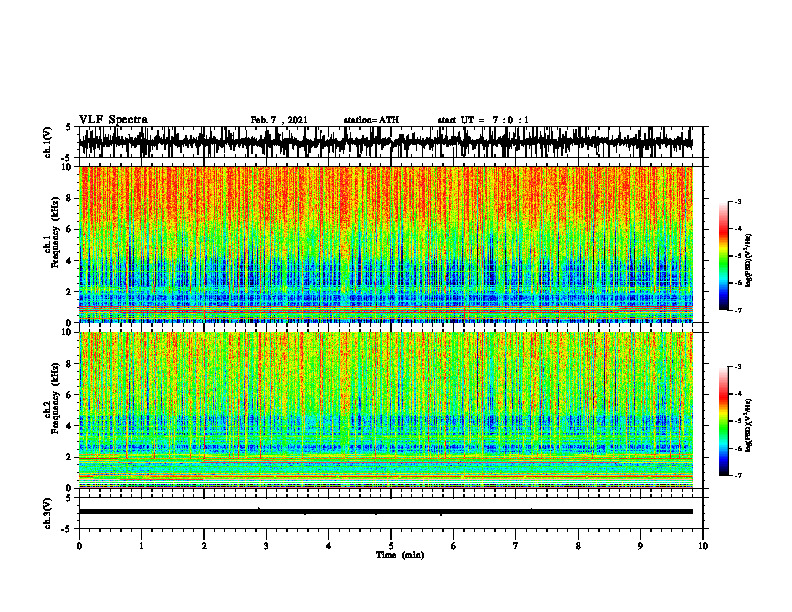Click time axis tick label "0"
This screenshot has height=612, width=792.
click(79, 546)
